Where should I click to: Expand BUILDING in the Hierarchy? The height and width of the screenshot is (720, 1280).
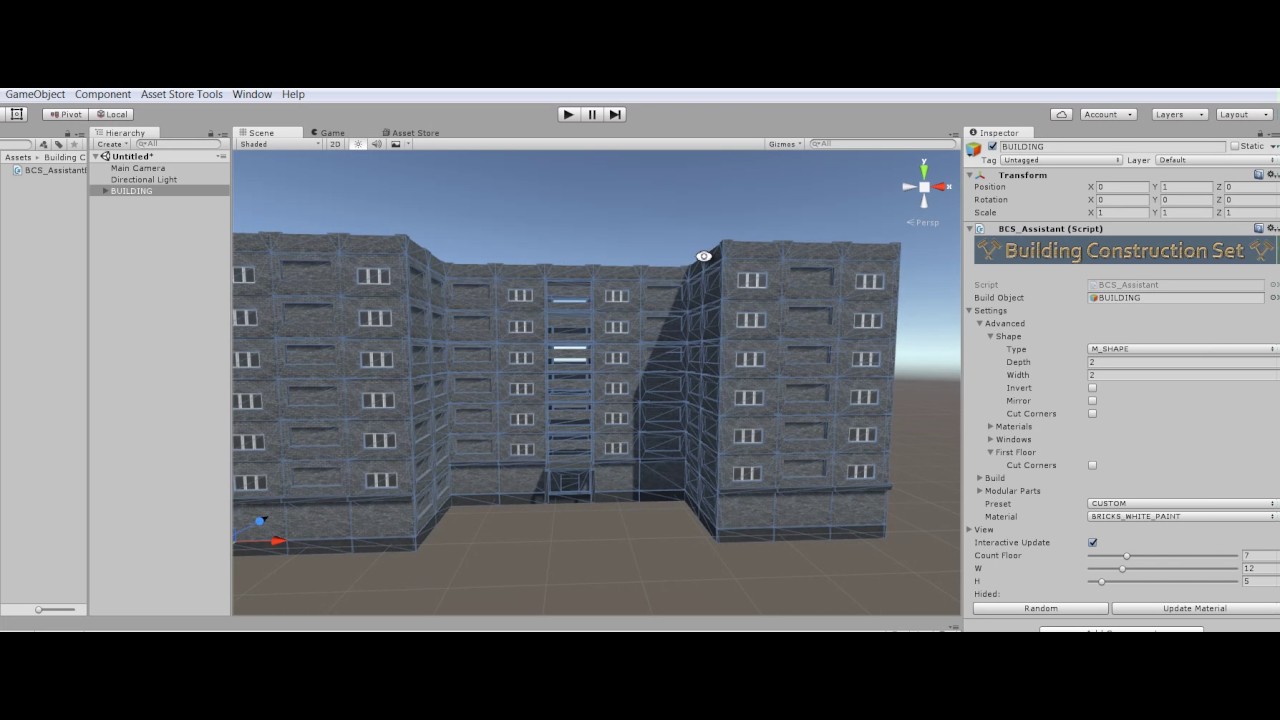pyautogui.click(x=105, y=191)
